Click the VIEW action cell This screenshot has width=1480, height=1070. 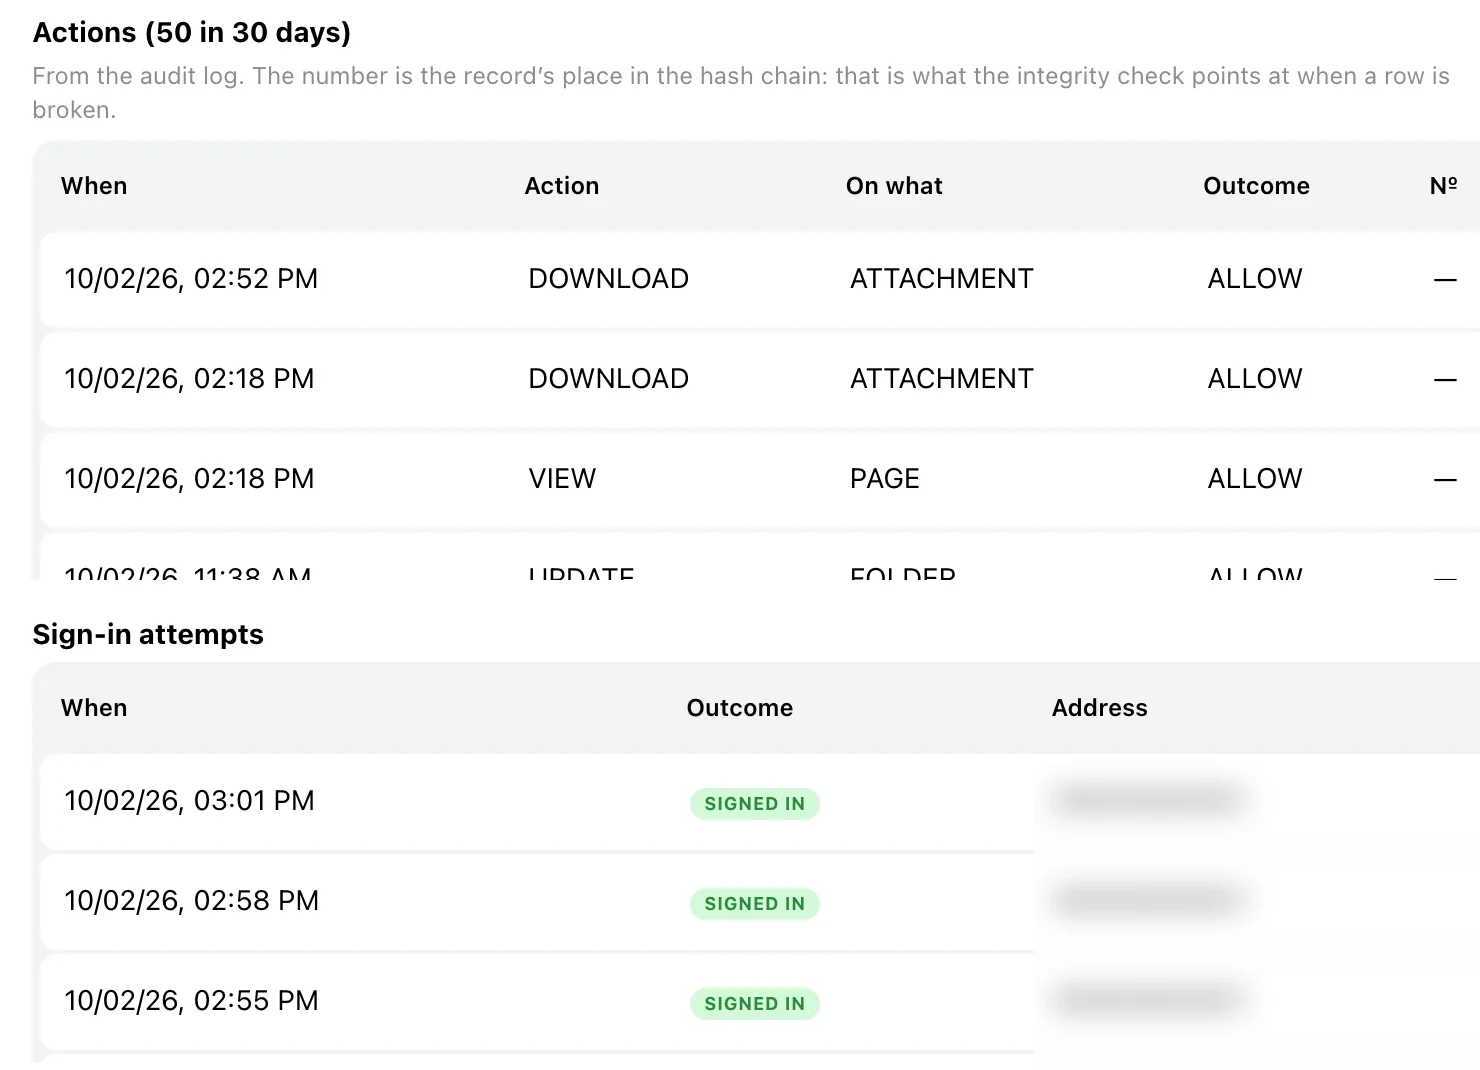pyautogui.click(x=562, y=479)
